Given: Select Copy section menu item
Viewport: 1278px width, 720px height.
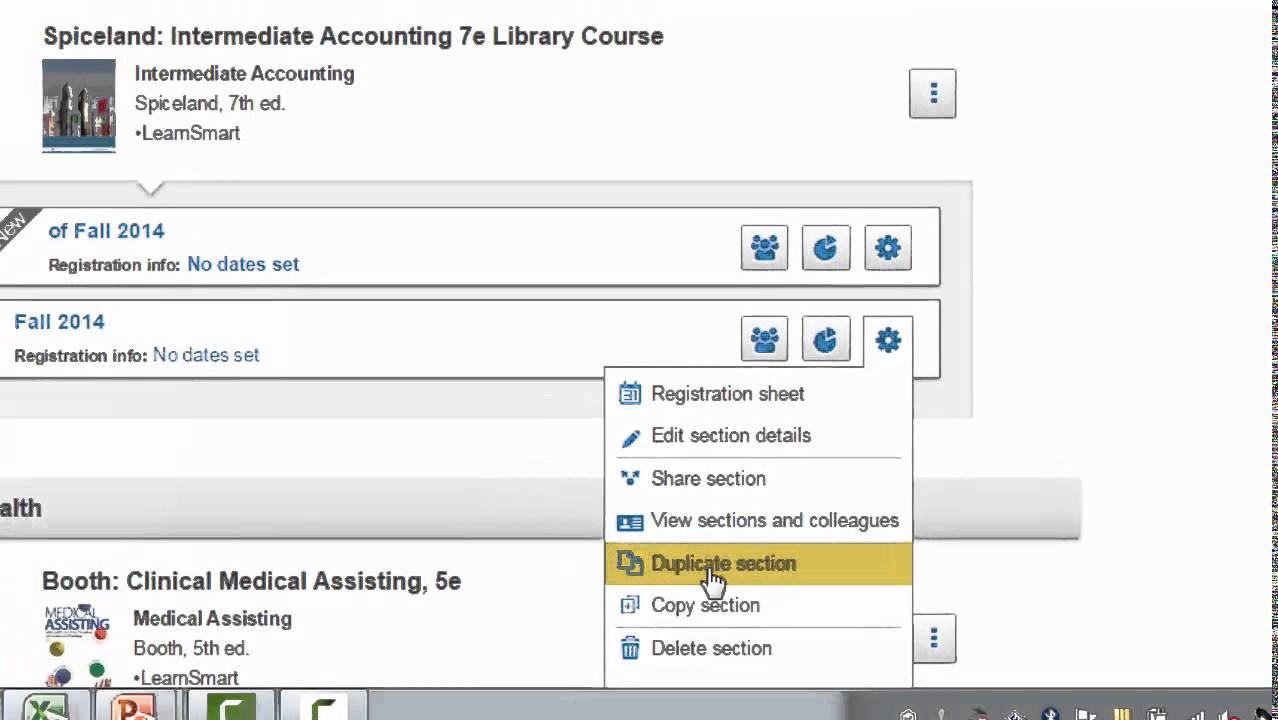Looking at the screenshot, I should [705, 606].
